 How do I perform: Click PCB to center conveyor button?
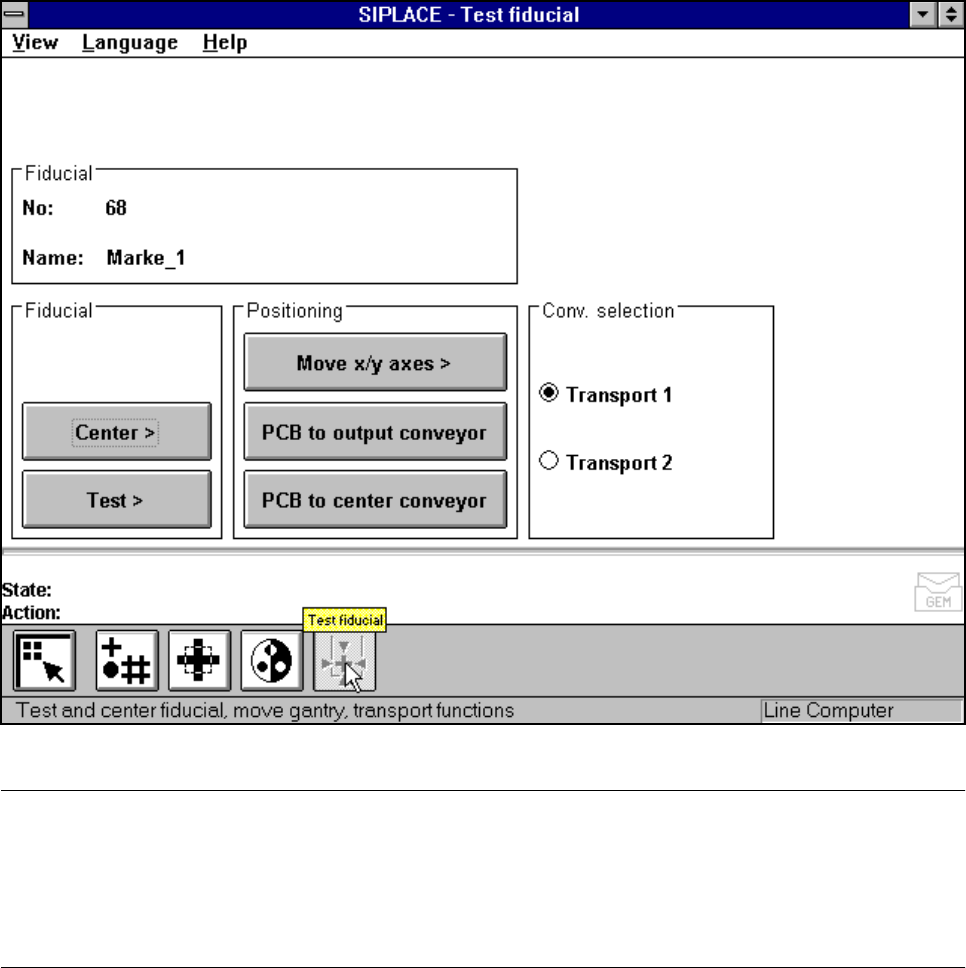375,499
